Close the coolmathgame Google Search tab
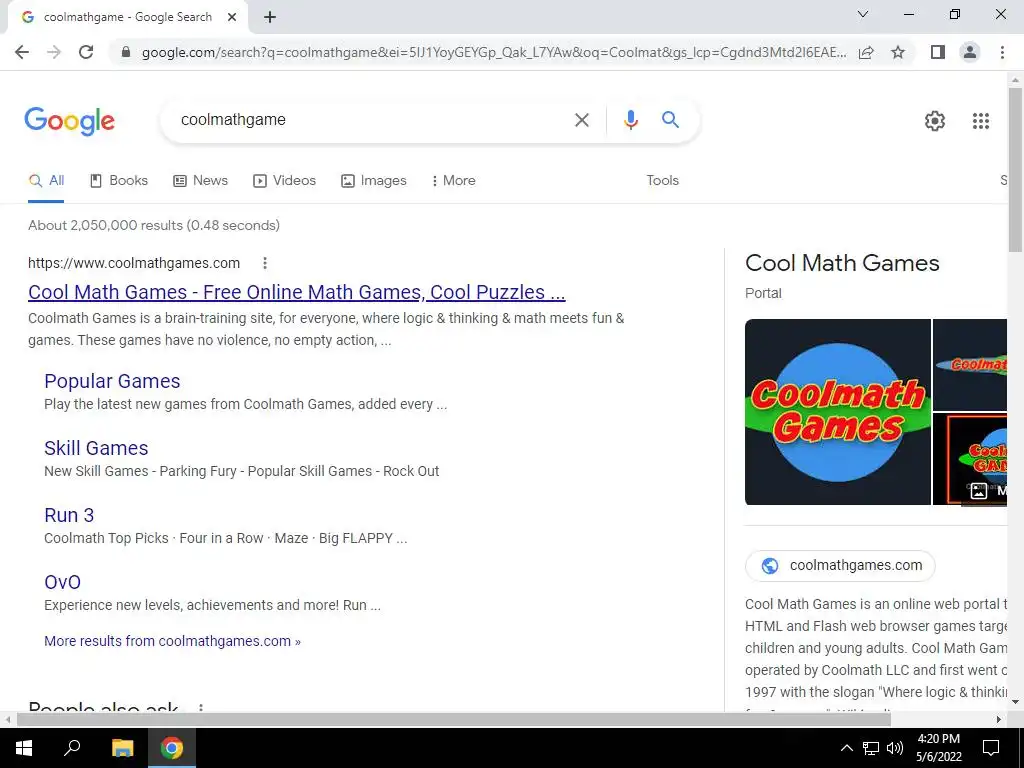Screen dimensions: 1024x768 (232, 18)
